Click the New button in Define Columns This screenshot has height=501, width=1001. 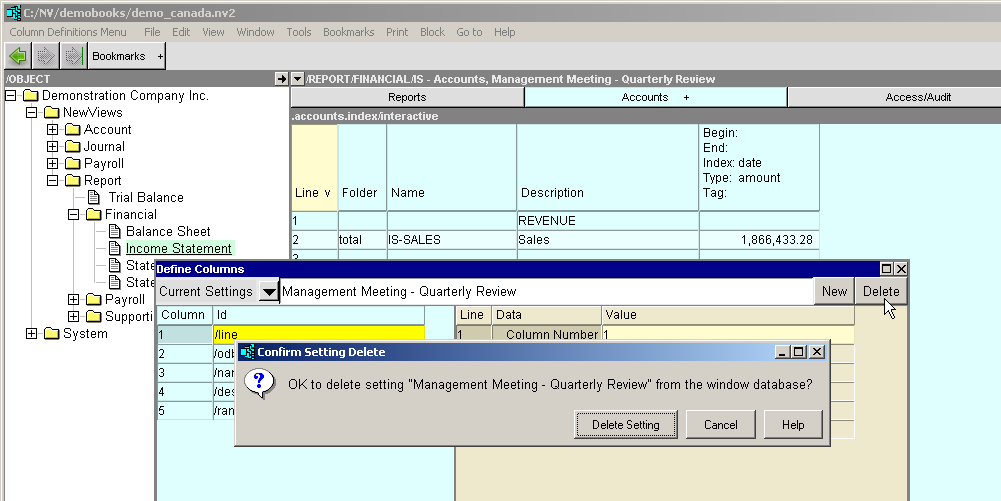point(834,291)
